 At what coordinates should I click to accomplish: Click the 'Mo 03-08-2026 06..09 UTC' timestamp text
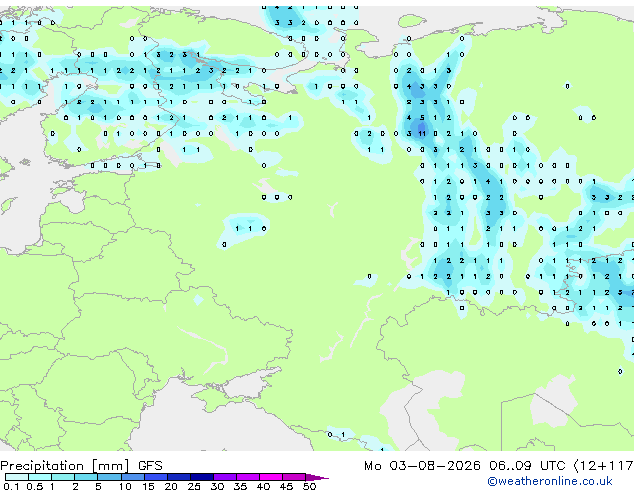pos(465,466)
